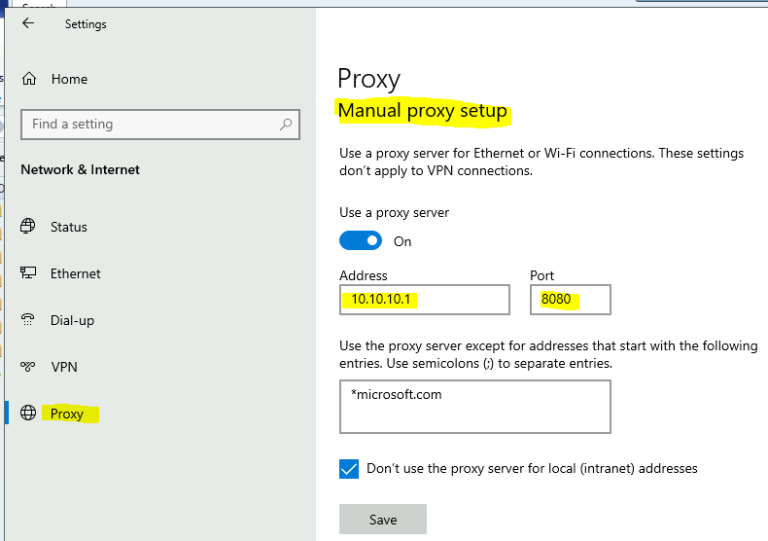Click the Port field showing 8080
This screenshot has height=541, width=768.
tap(570, 299)
